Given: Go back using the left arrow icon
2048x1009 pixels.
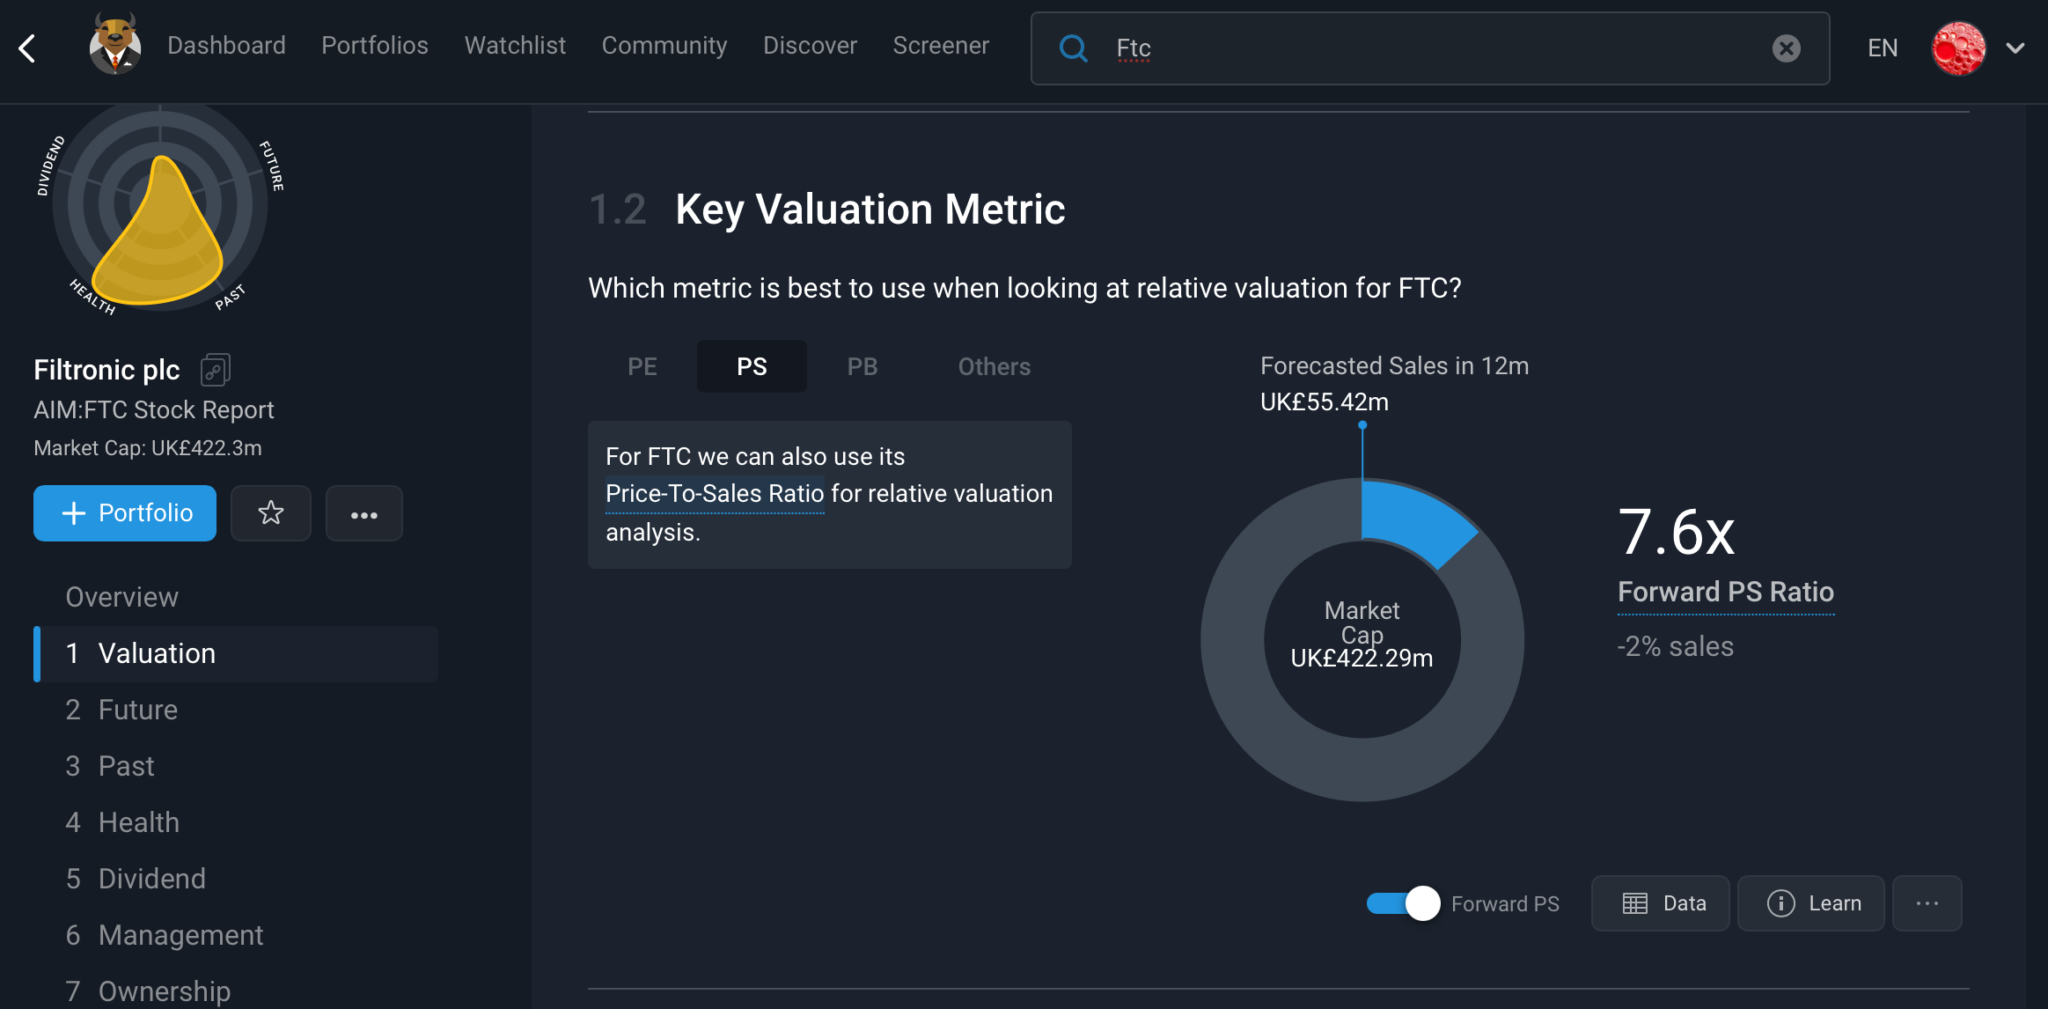Looking at the screenshot, I should pos(28,48).
